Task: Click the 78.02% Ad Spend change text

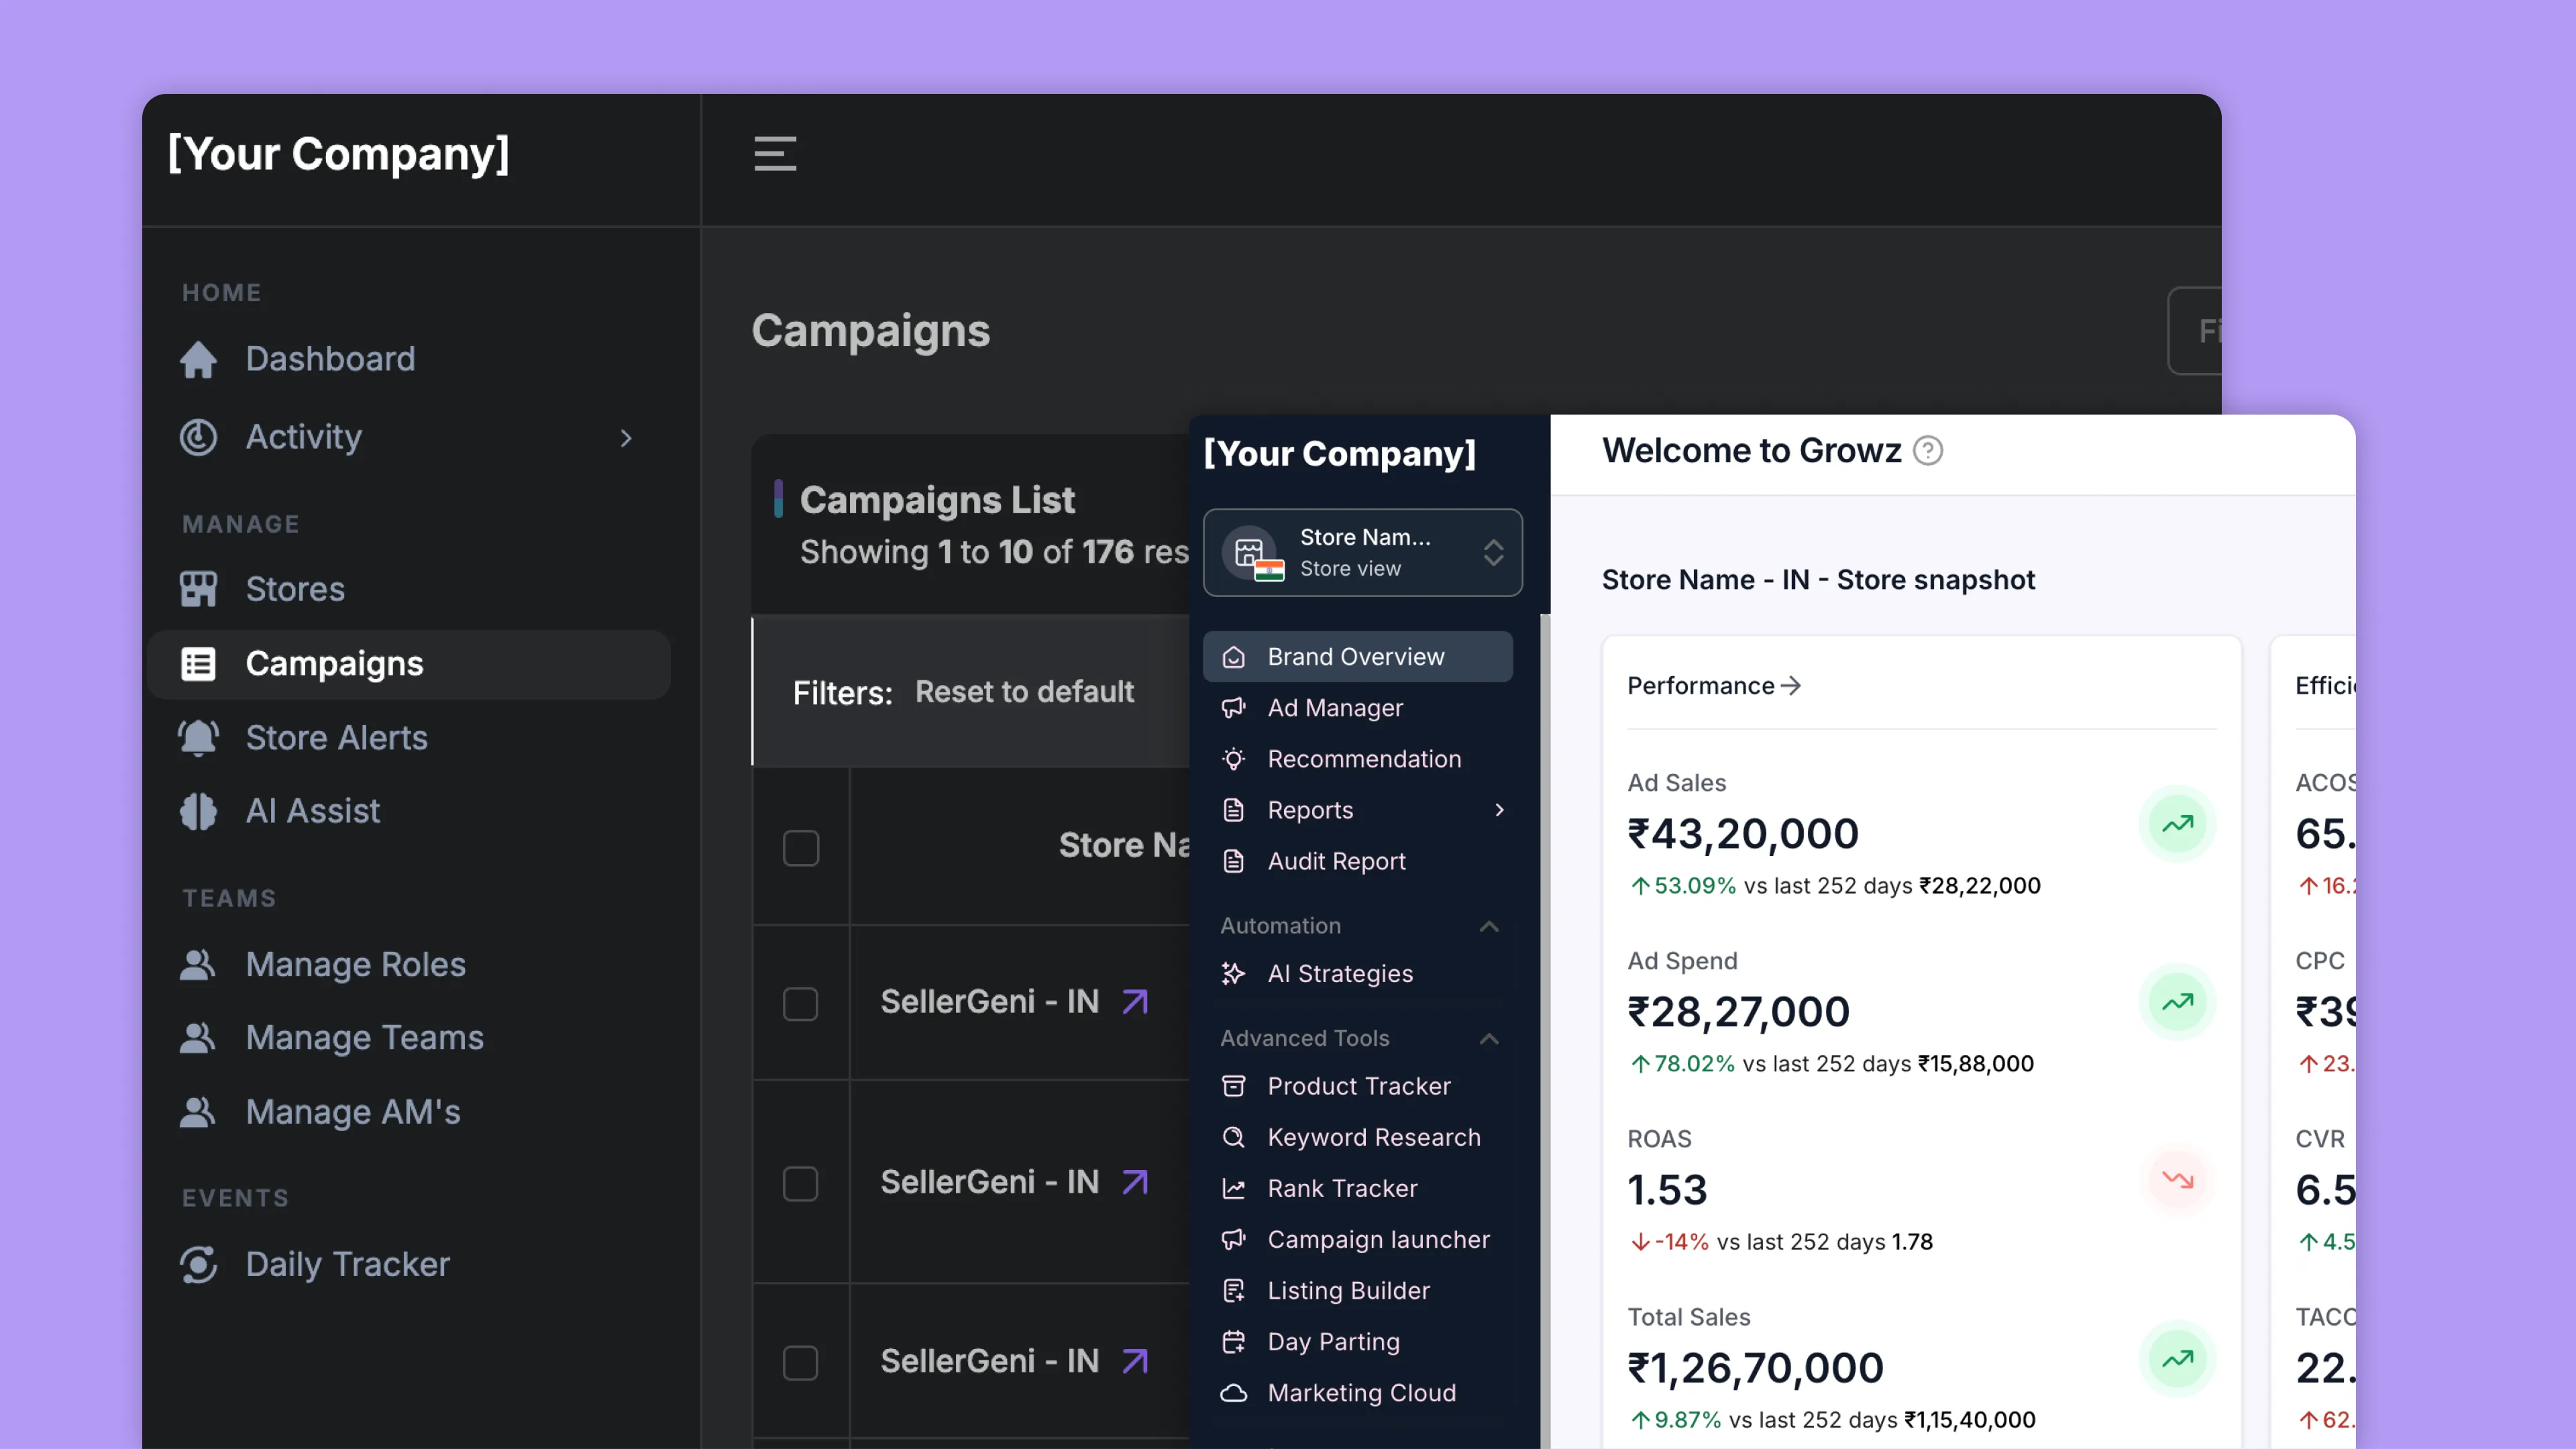Action: click(1684, 1064)
